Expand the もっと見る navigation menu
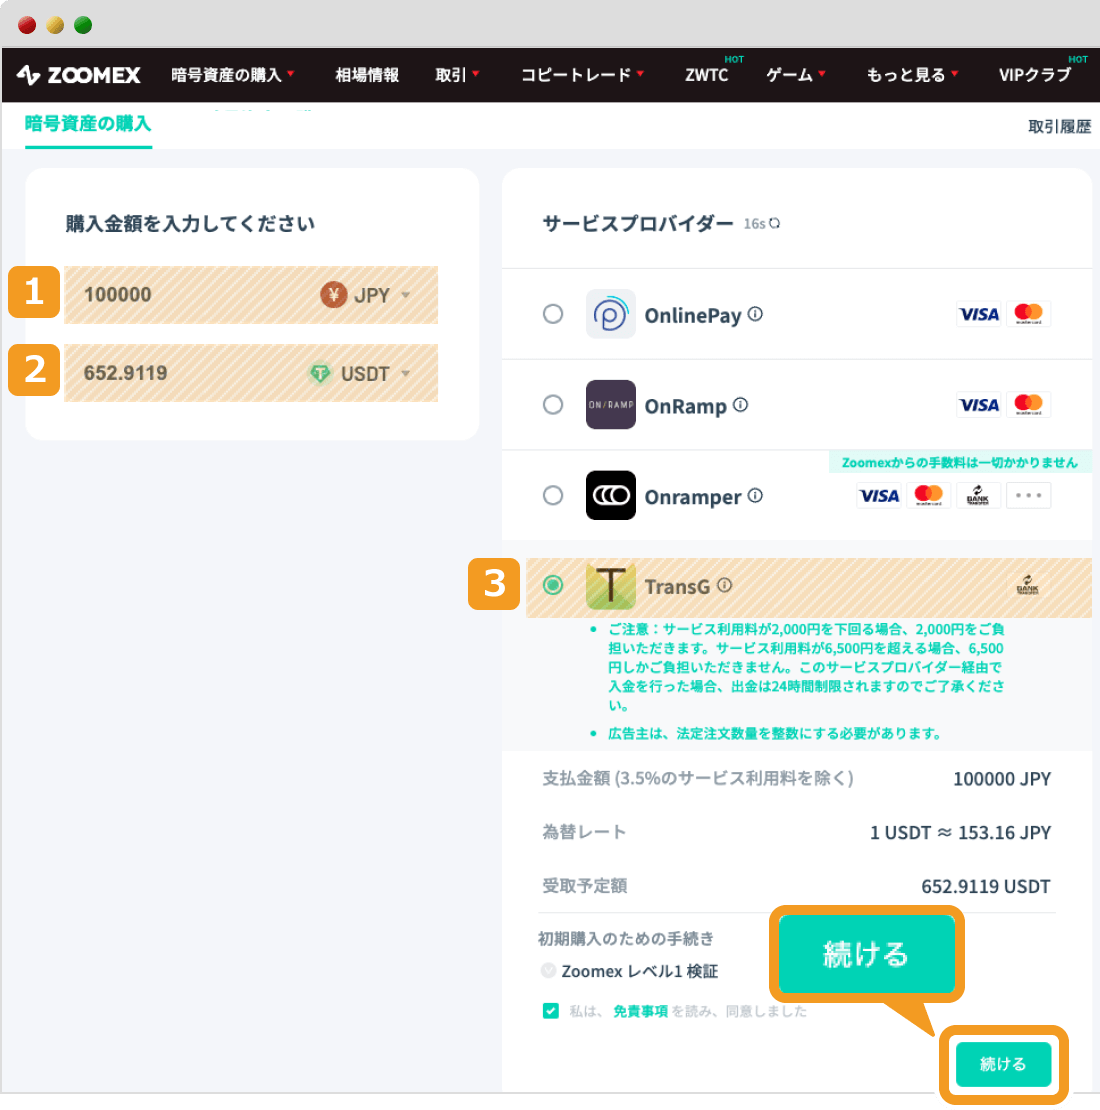 (x=912, y=75)
